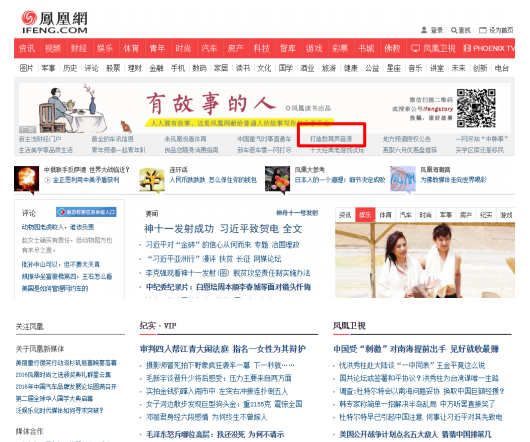The image size is (530, 442).
Task: Open 游戏 in the red navigation bar
Action: [314, 48]
